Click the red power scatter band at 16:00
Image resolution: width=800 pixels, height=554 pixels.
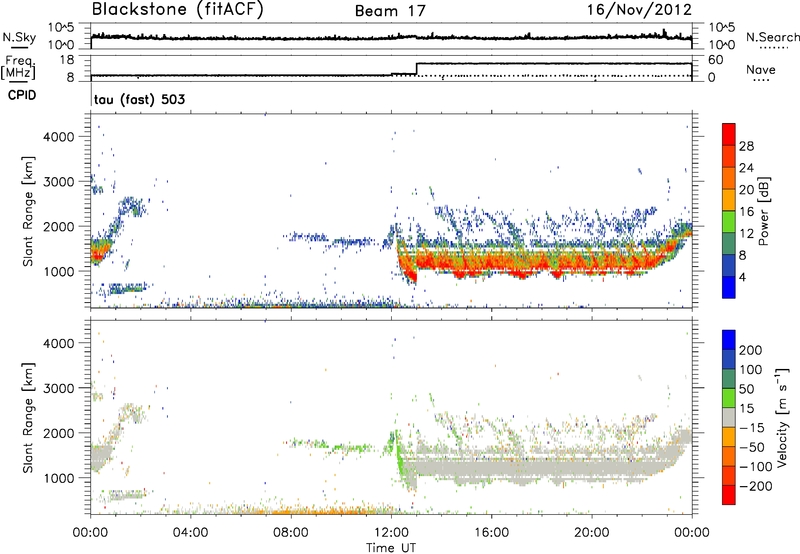[491, 262]
